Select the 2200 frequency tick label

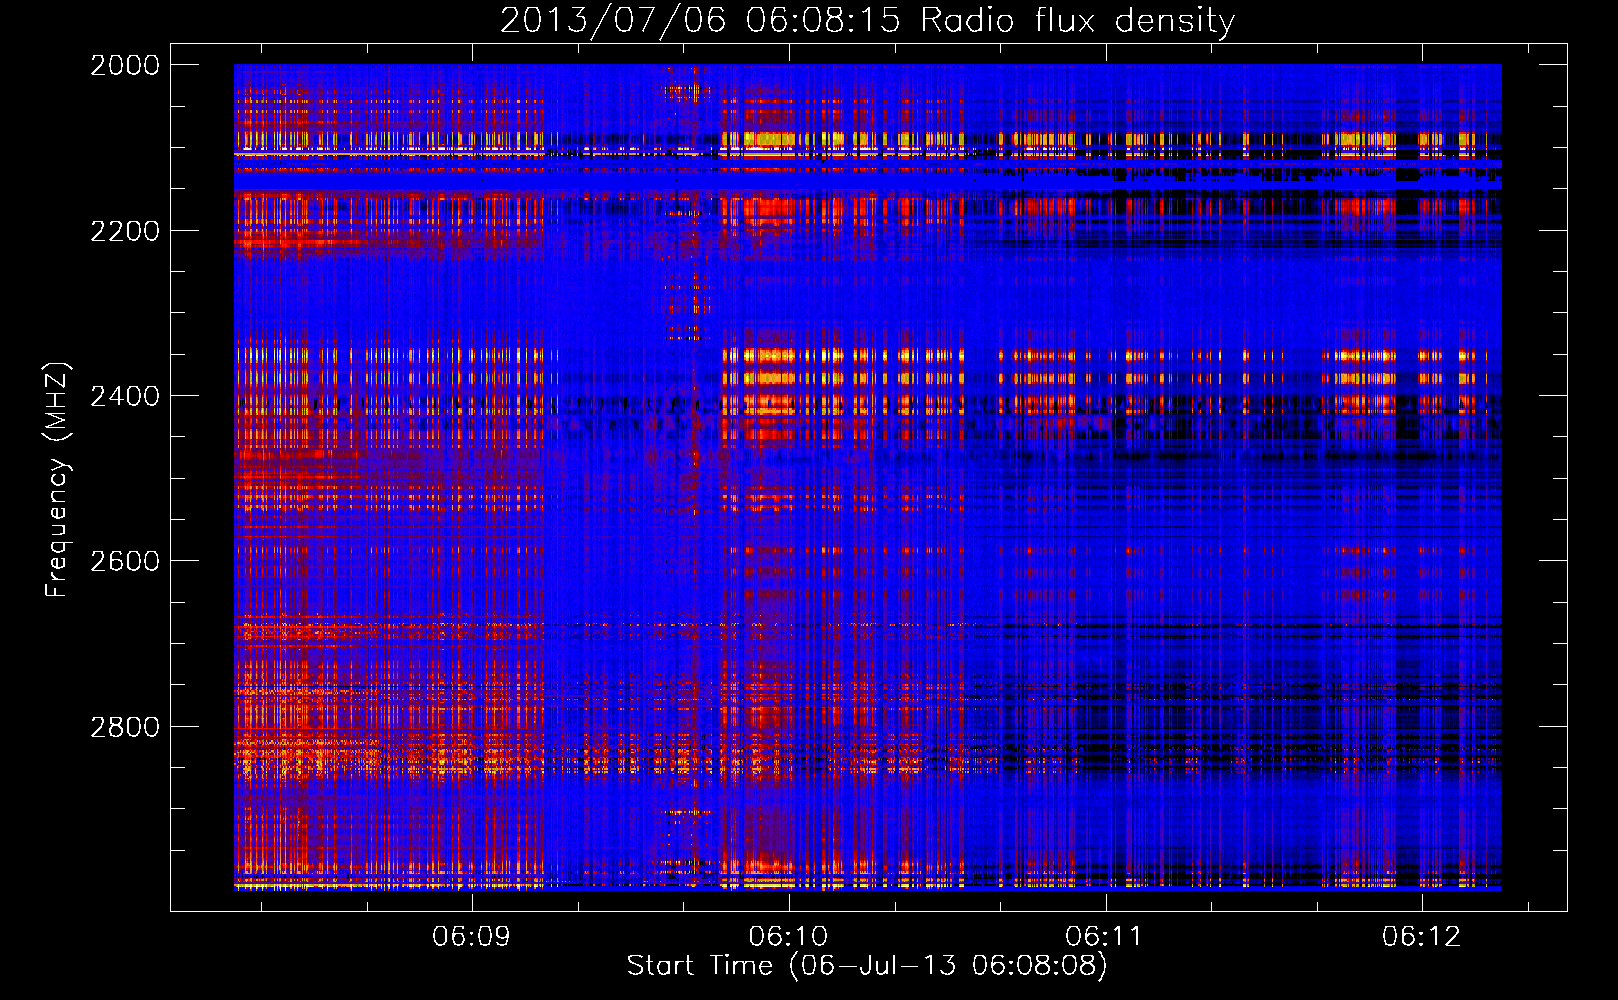click(125, 231)
